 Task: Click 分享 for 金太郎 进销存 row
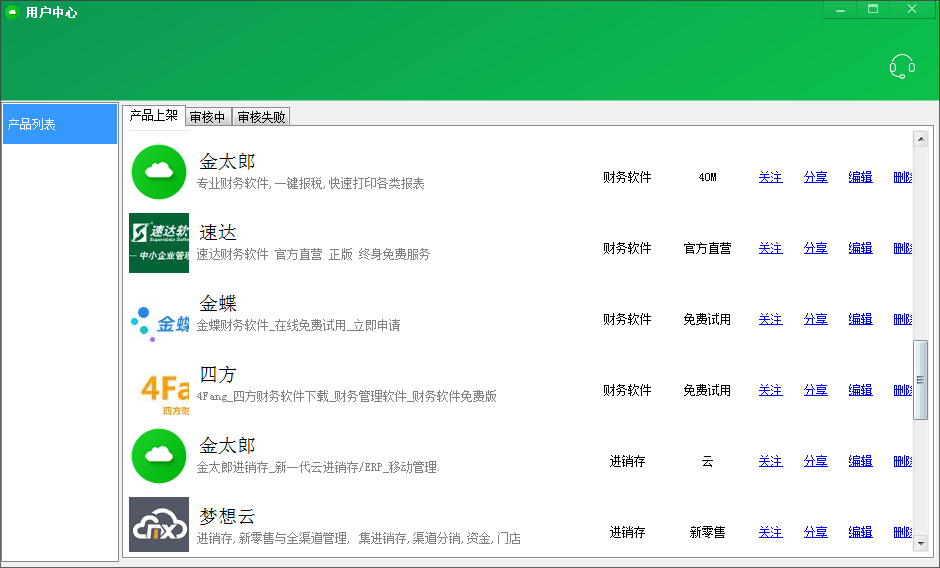815,461
